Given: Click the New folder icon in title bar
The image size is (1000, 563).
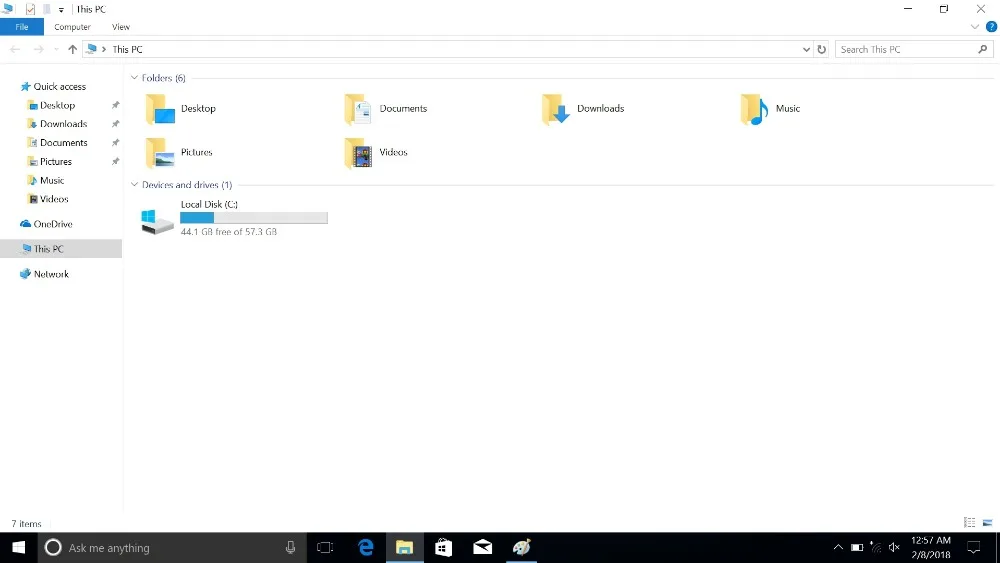Looking at the screenshot, I should pos(47,9).
